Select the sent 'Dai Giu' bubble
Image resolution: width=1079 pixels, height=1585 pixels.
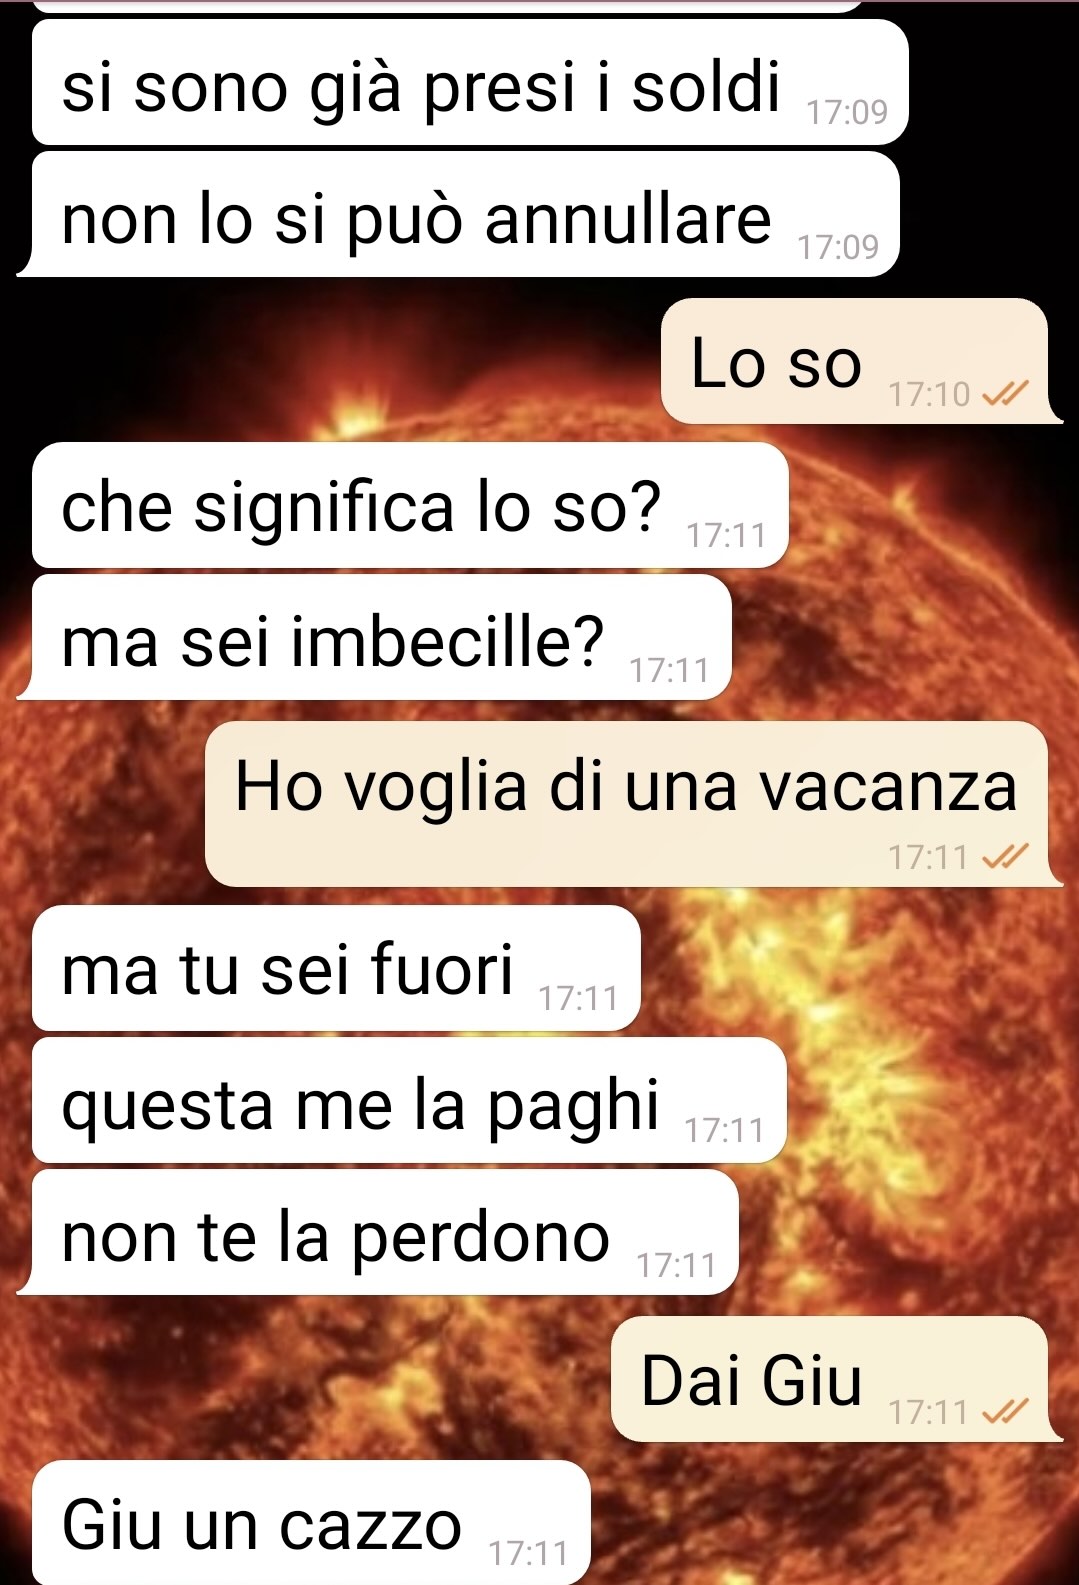(830, 1379)
